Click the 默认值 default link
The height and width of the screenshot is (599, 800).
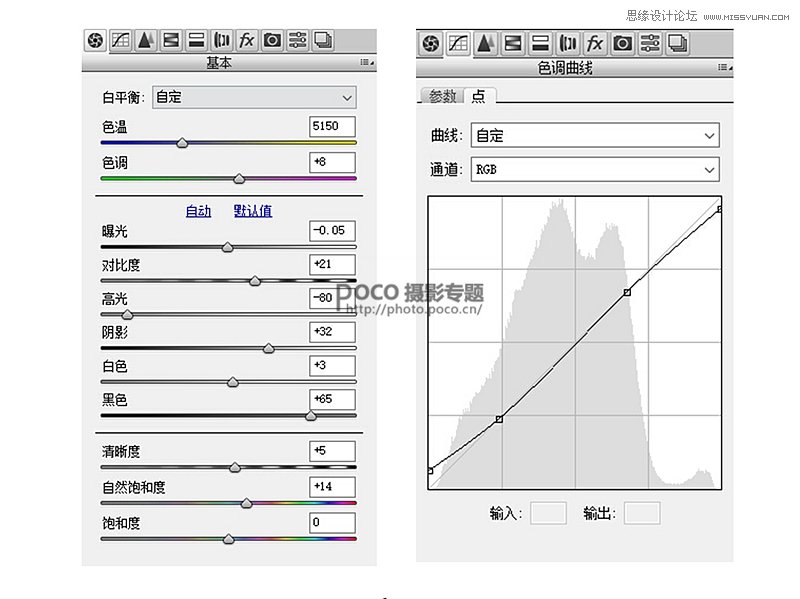click(253, 211)
